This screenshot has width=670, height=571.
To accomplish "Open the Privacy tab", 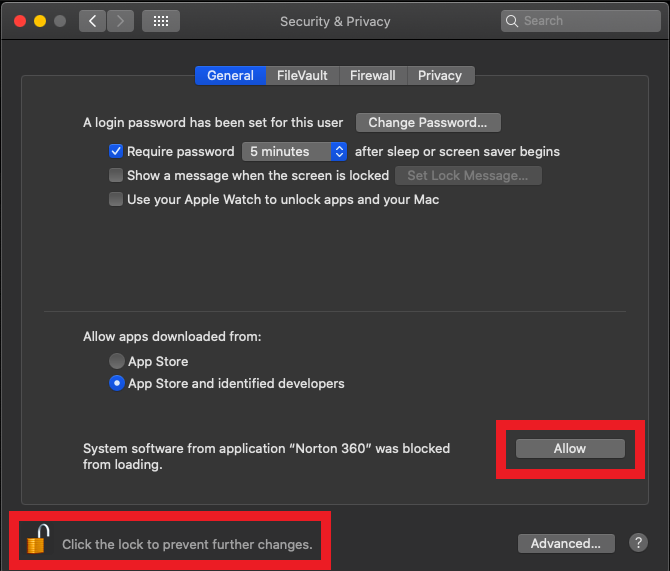I will click(x=440, y=76).
